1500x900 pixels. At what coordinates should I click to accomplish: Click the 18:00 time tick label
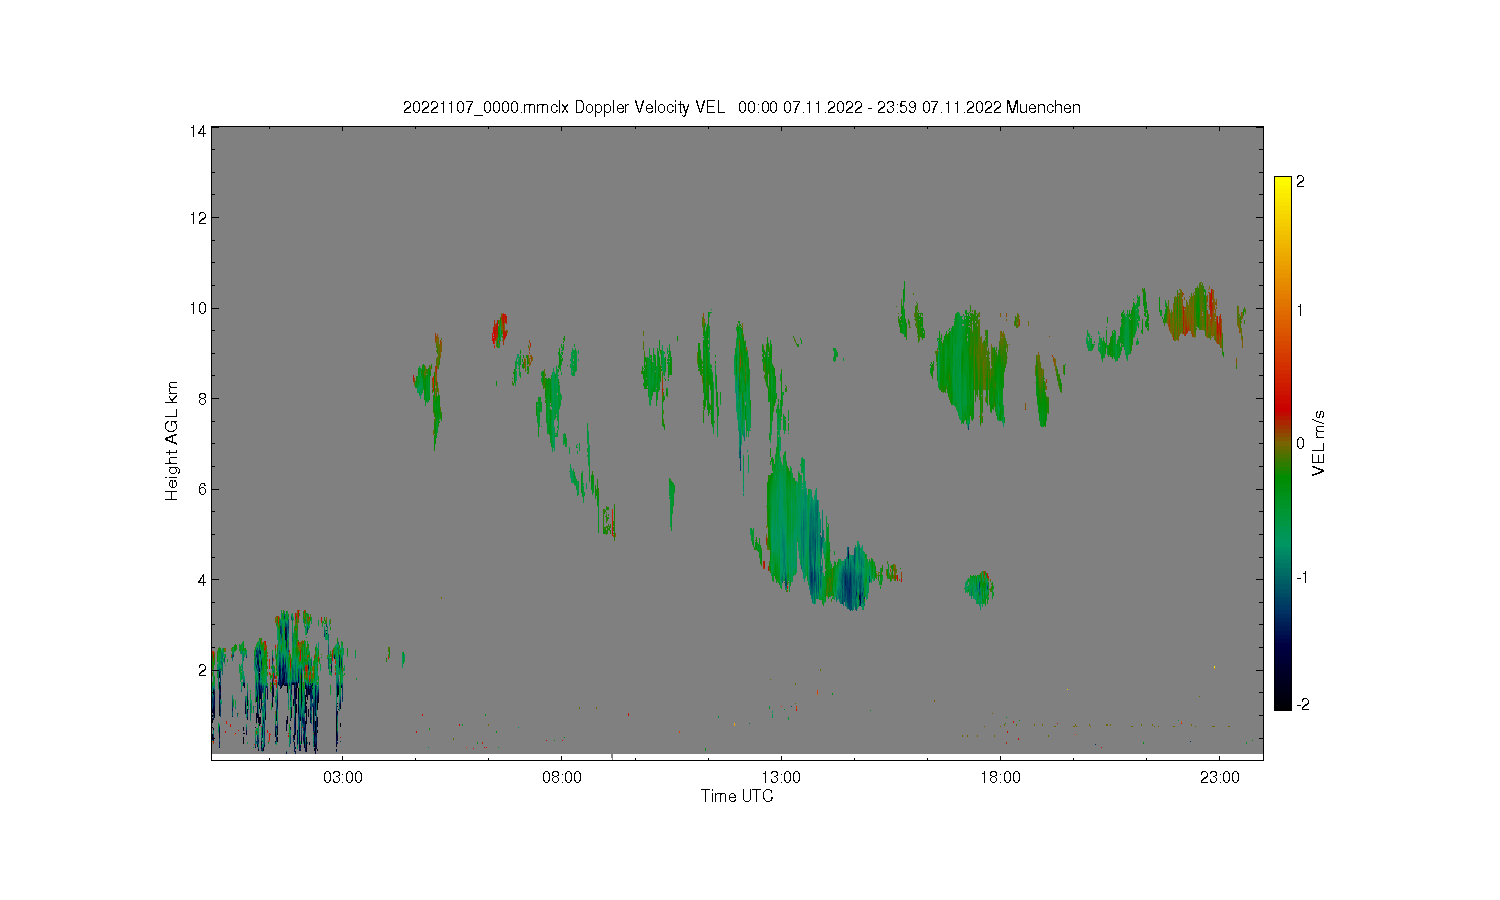click(x=1000, y=777)
